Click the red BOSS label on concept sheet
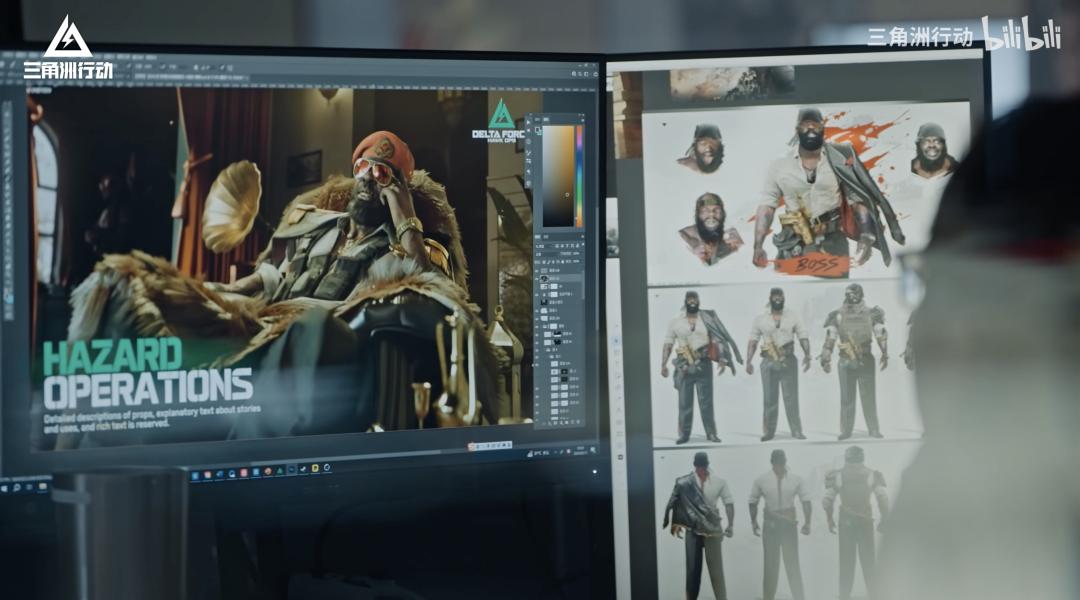Image resolution: width=1080 pixels, height=600 pixels. pos(810,266)
